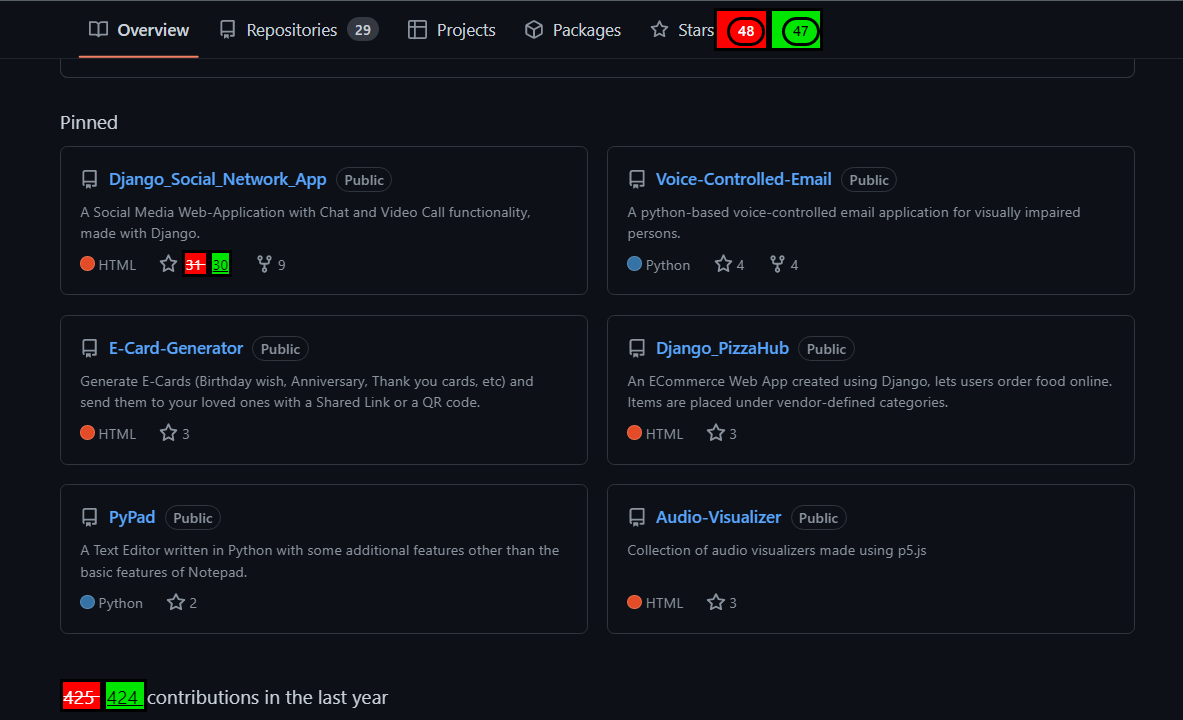Click Public badge of Django_PizzaHub
Viewport: 1183px width, 720px height.
tap(826, 349)
